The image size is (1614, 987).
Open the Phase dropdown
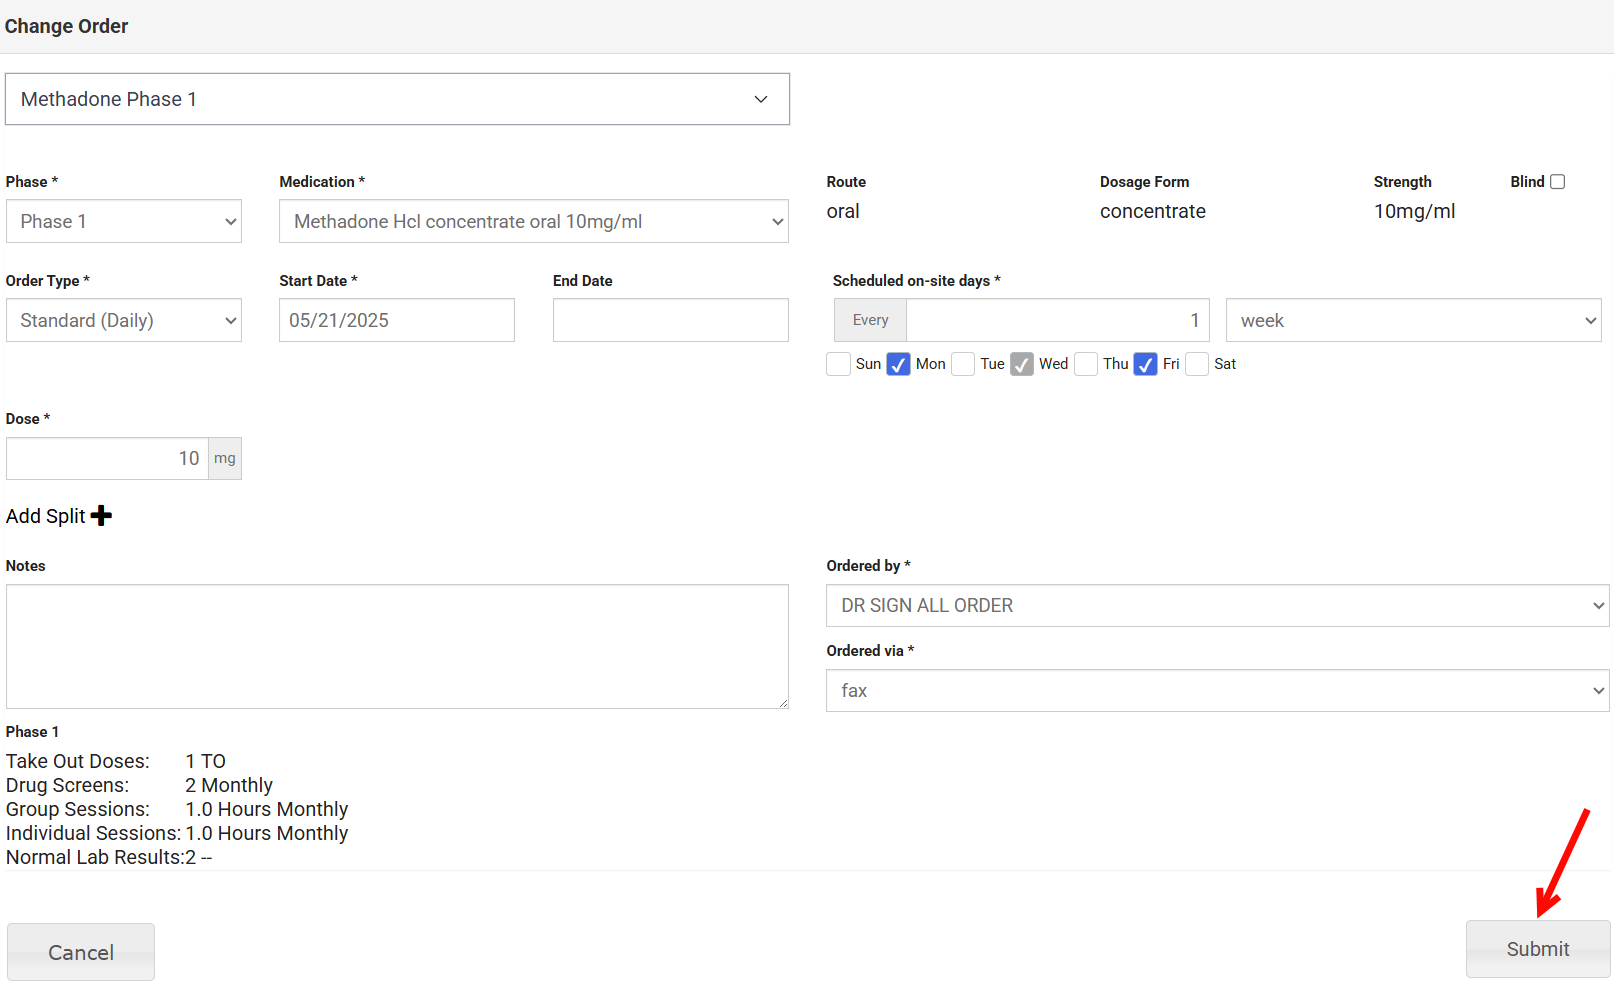click(x=124, y=221)
